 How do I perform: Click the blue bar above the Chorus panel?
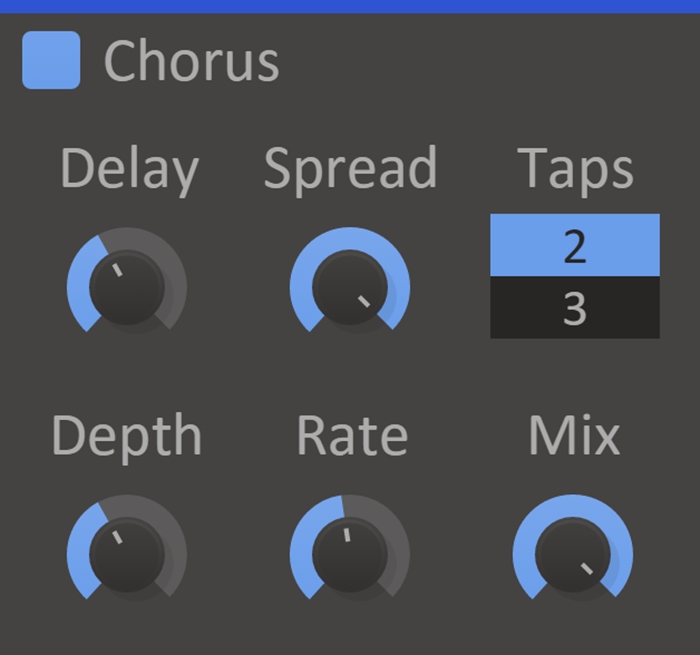pyautogui.click(x=350, y=6)
